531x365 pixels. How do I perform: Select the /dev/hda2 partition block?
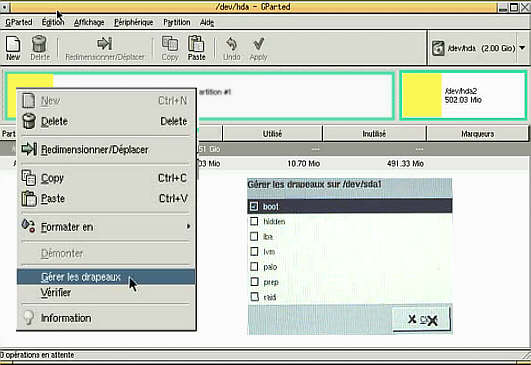(x=463, y=95)
